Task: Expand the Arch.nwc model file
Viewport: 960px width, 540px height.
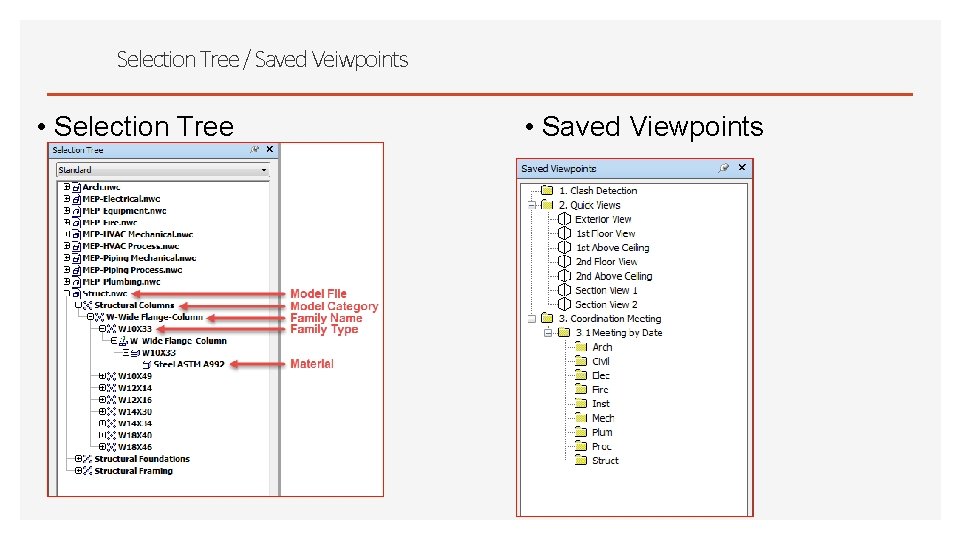Action: (67, 187)
